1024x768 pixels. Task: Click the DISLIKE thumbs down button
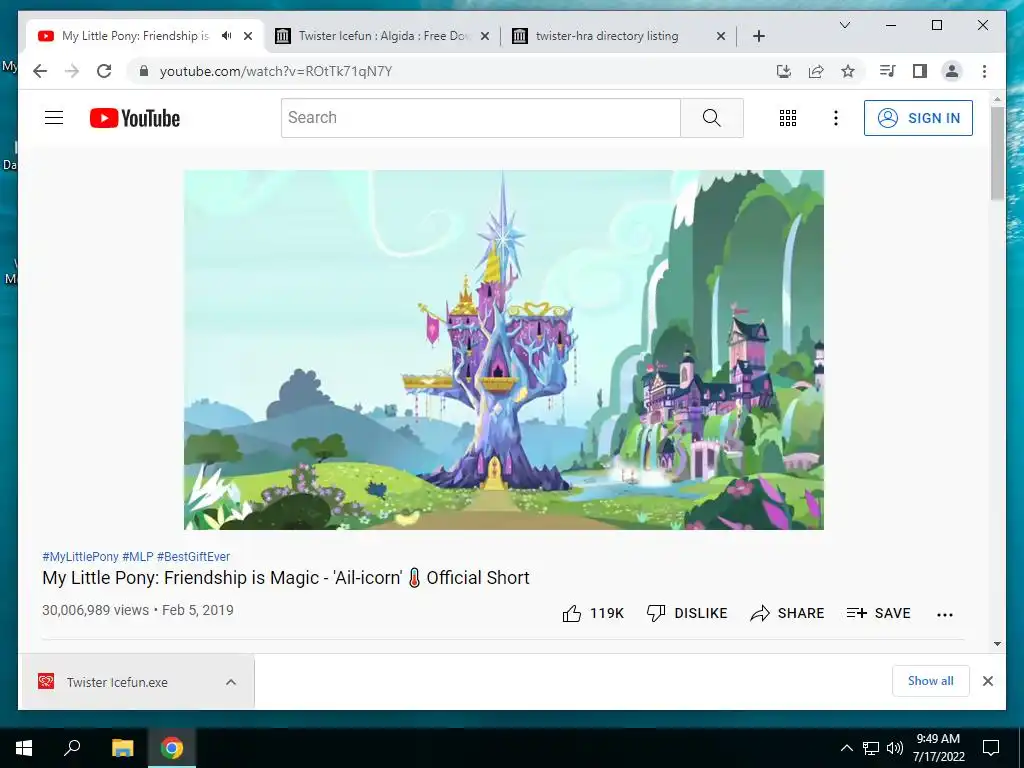[687, 613]
